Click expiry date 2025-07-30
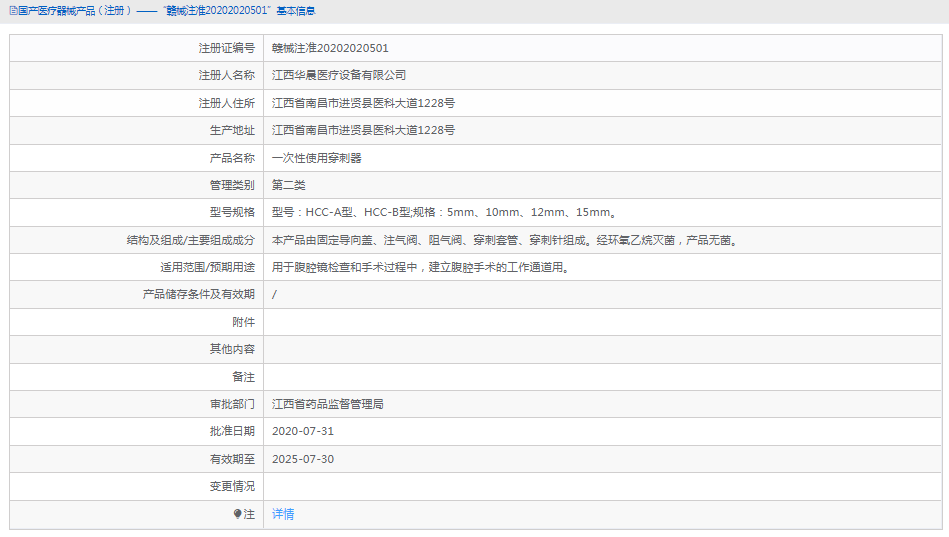The image size is (949, 537). tap(303, 459)
